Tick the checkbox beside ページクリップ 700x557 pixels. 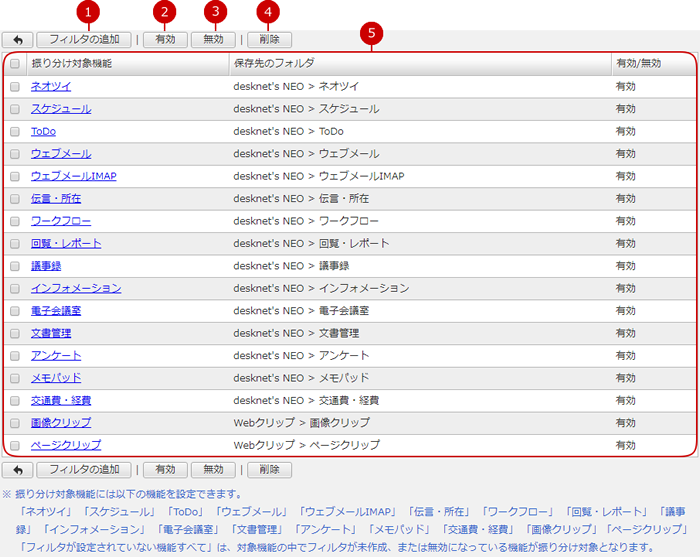pos(15,445)
